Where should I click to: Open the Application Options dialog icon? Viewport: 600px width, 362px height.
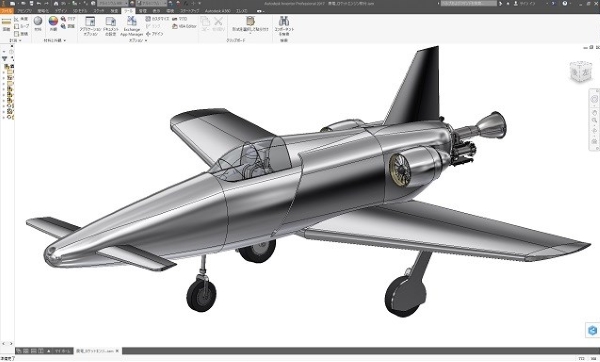coord(90,26)
